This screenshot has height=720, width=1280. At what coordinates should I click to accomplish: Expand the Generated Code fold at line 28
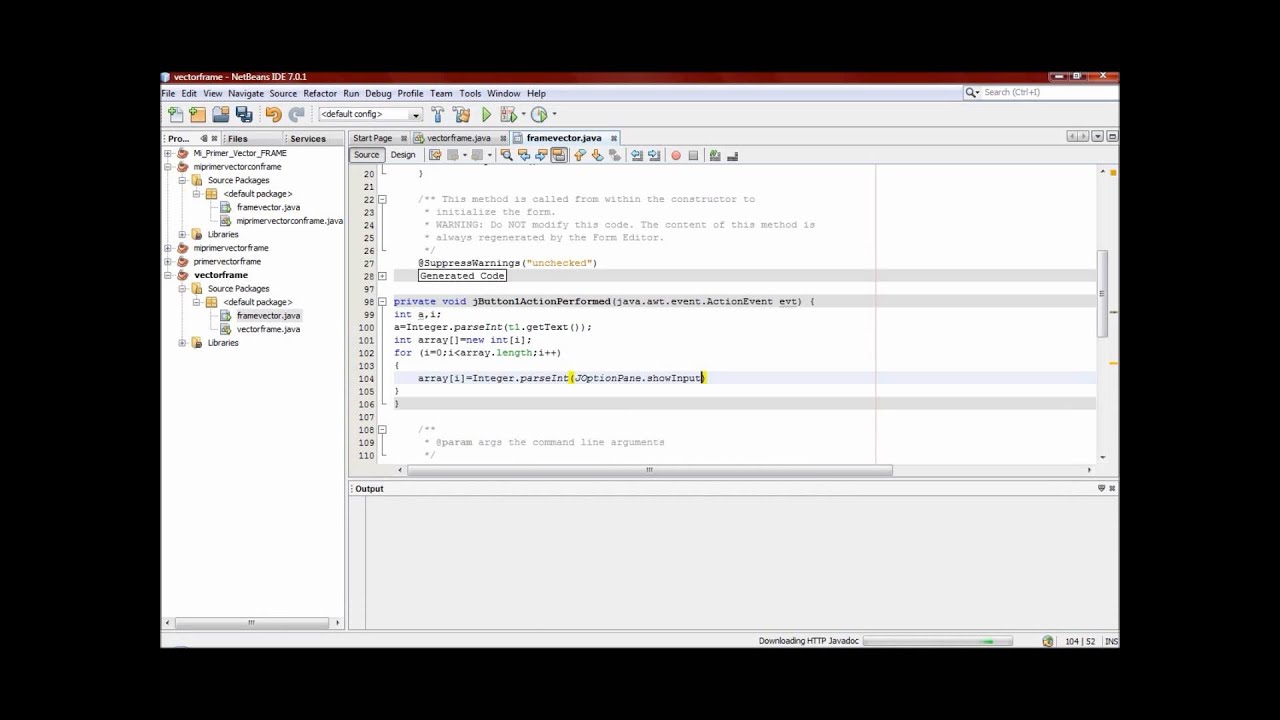point(382,276)
